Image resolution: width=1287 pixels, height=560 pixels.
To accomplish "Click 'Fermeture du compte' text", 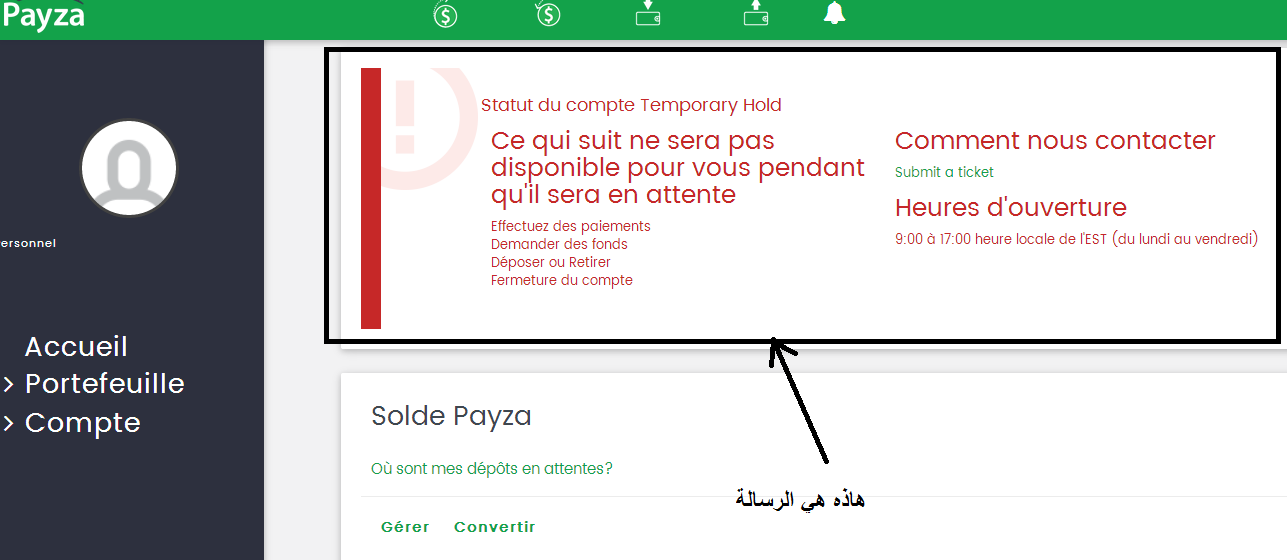I will 562,280.
